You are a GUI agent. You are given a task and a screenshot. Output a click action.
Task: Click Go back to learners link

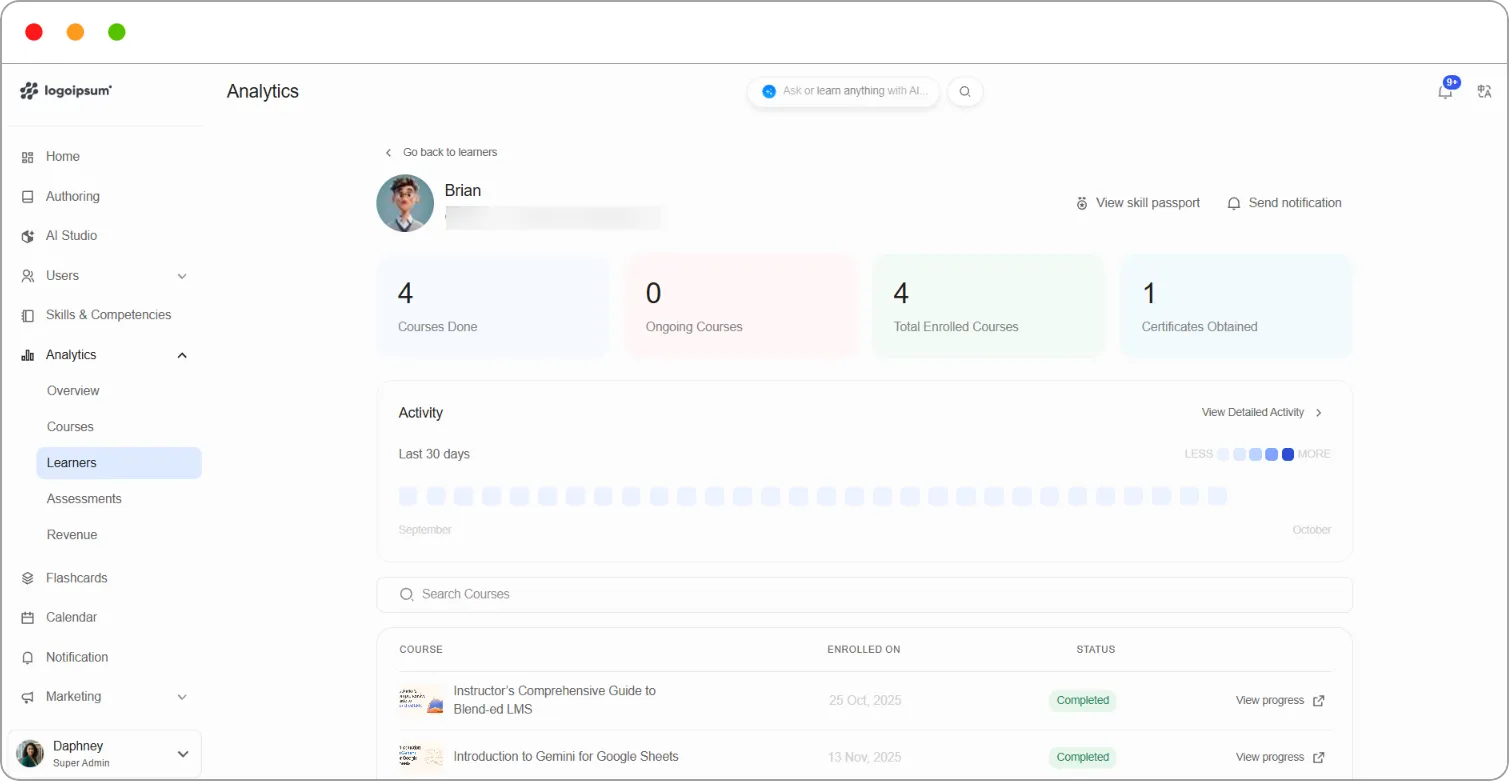tap(450, 153)
